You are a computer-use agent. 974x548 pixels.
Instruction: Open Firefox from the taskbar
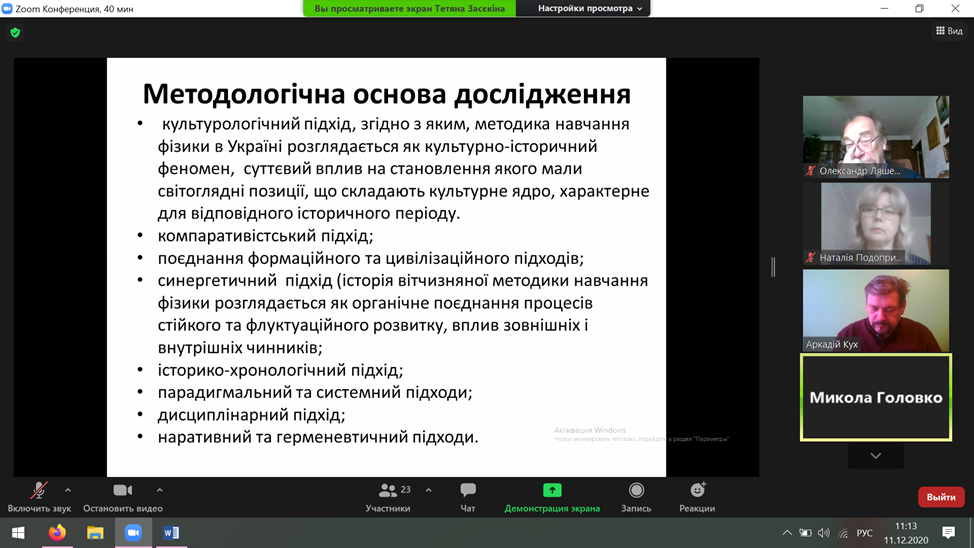pyautogui.click(x=57, y=533)
